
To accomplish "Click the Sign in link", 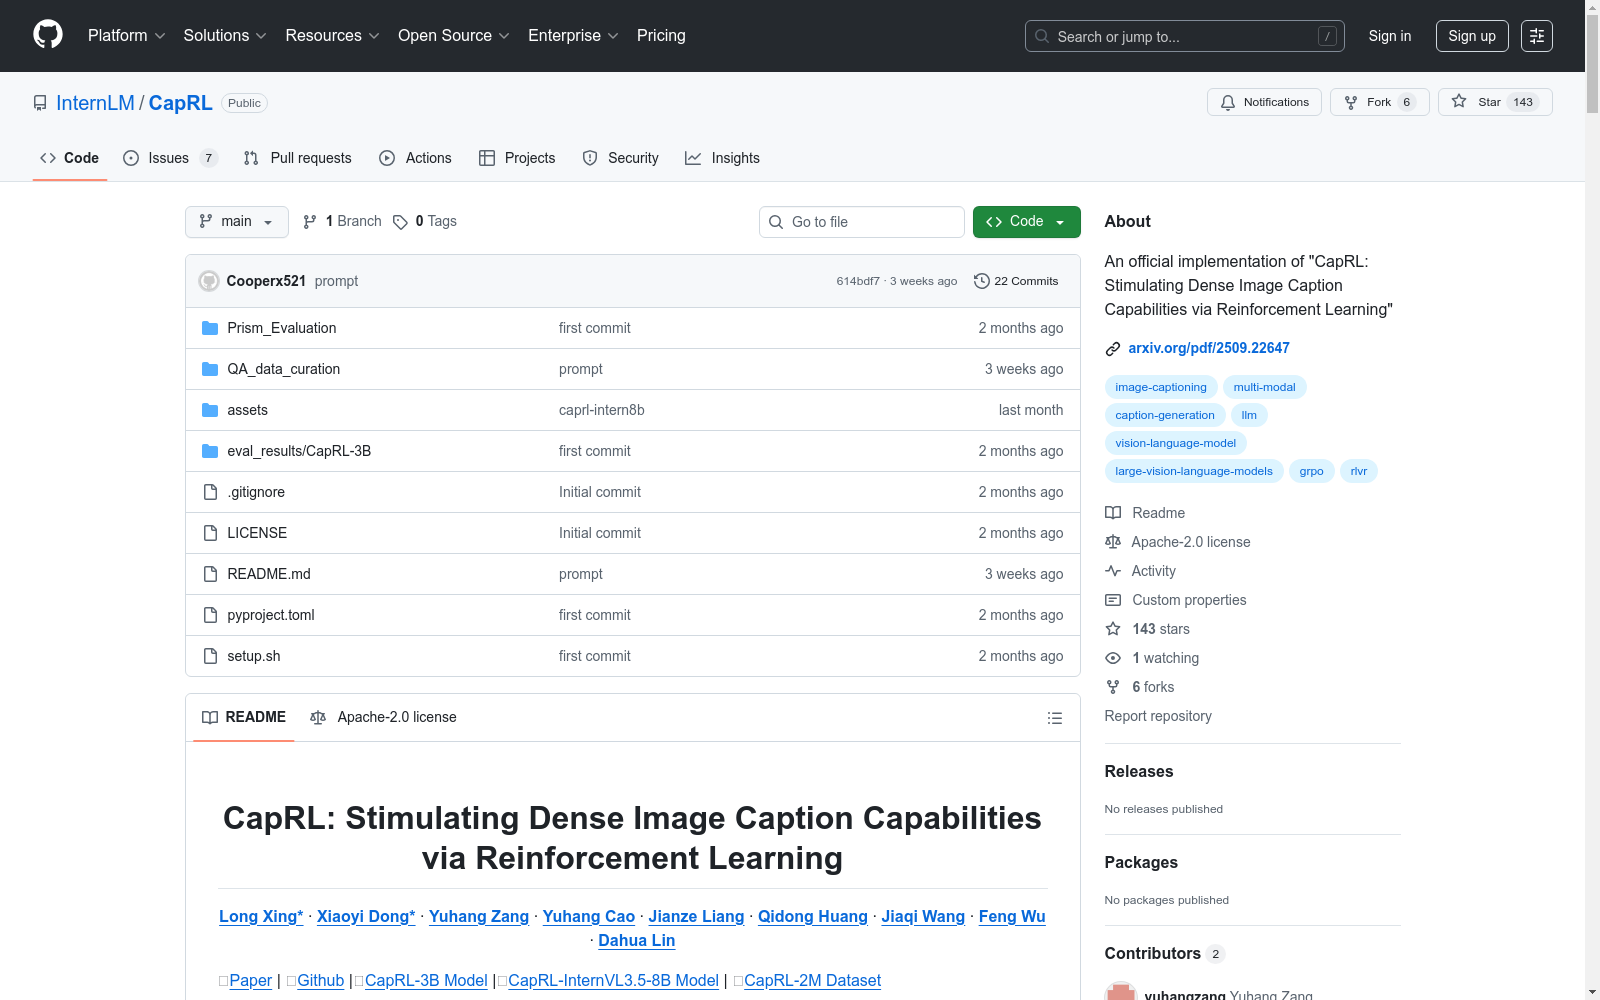I will point(1390,36).
